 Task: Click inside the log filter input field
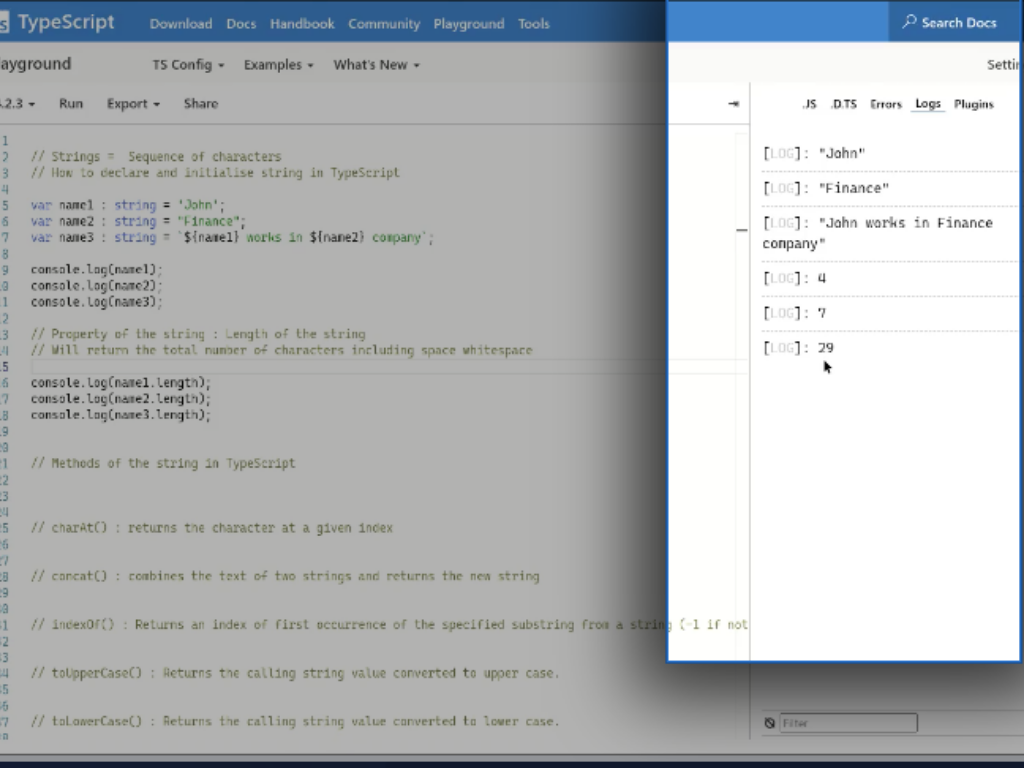click(x=850, y=722)
